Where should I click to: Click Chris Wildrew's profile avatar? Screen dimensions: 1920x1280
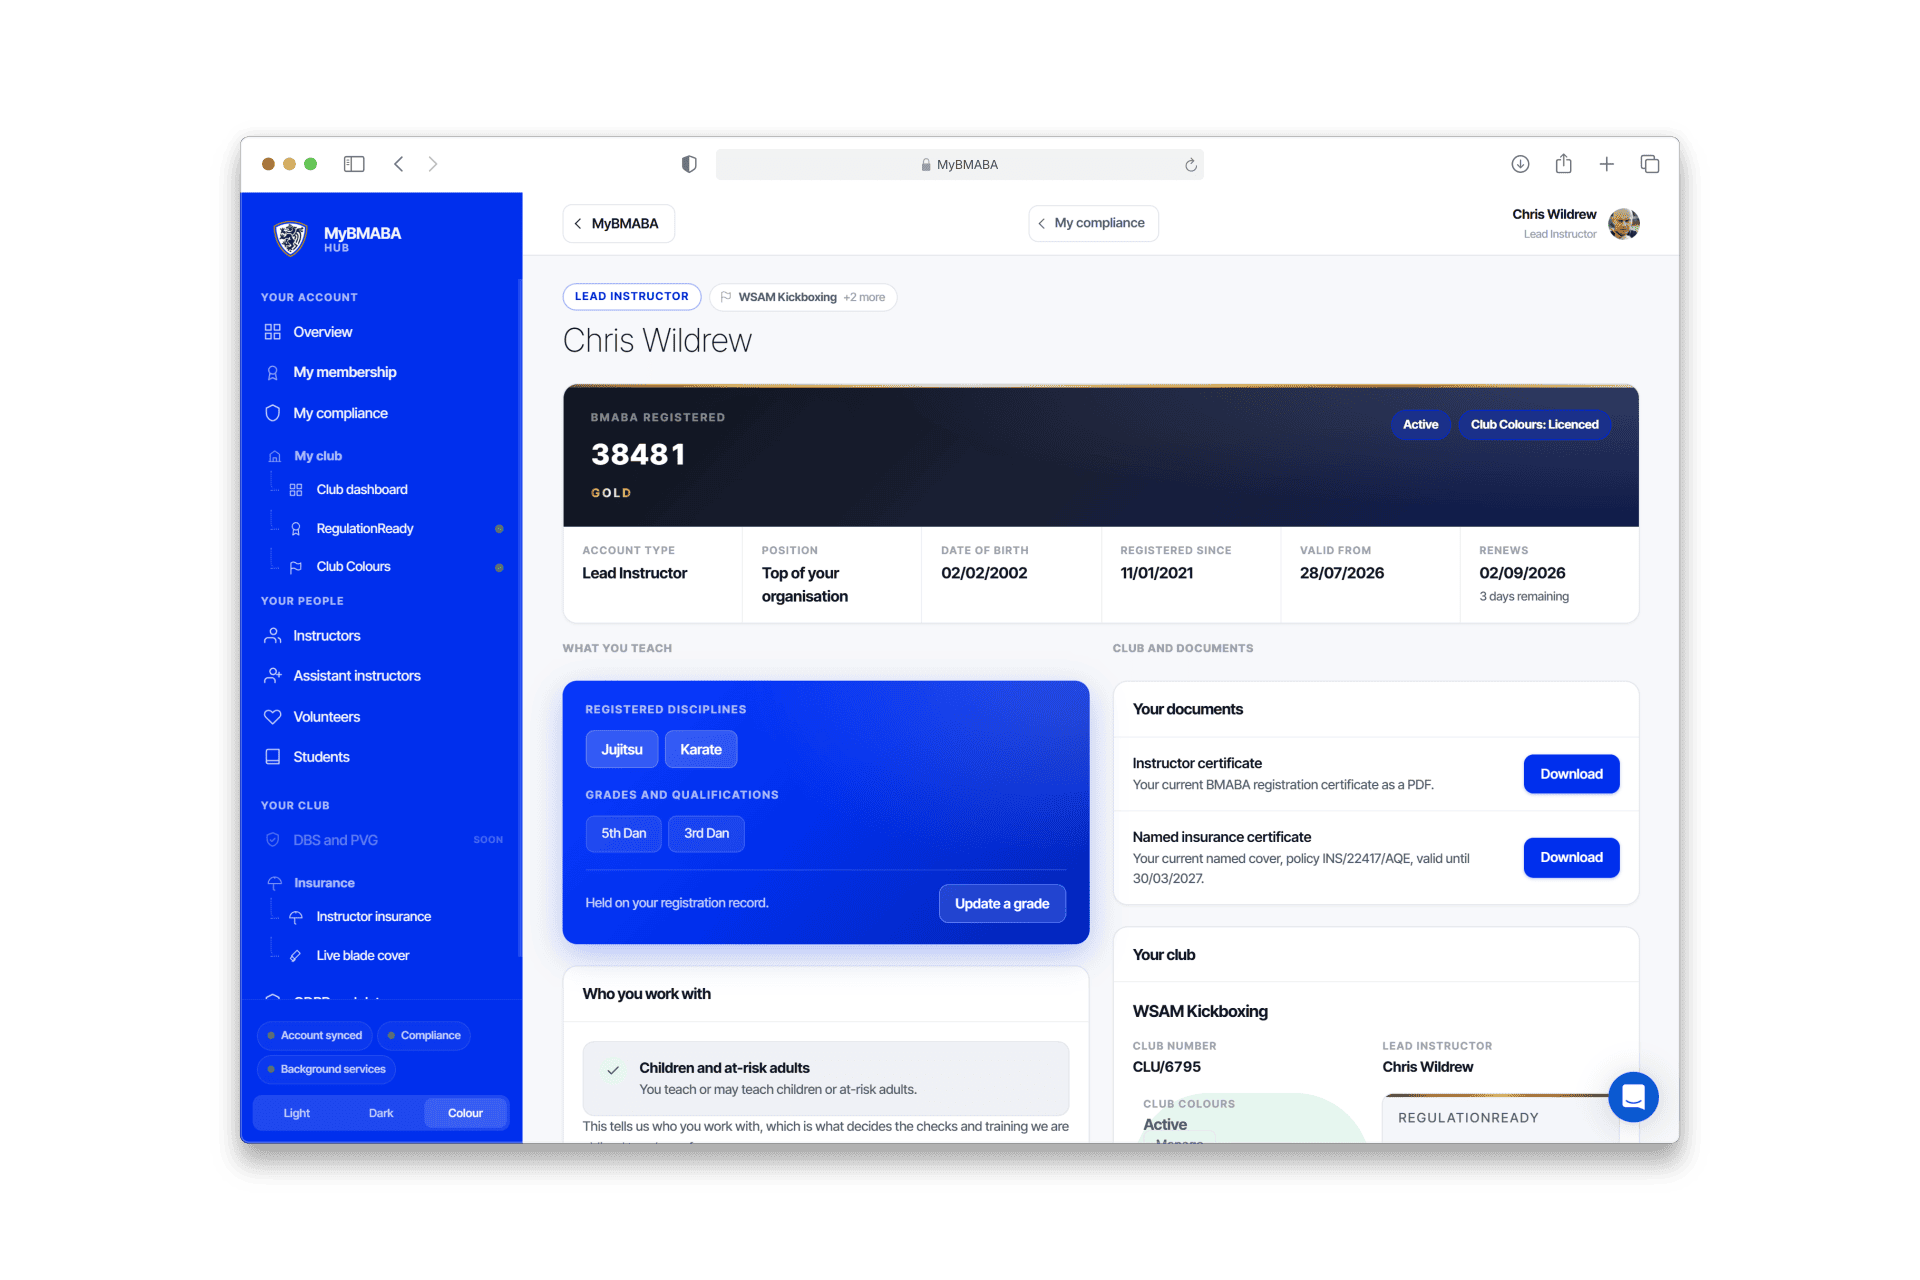(x=1624, y=223)
